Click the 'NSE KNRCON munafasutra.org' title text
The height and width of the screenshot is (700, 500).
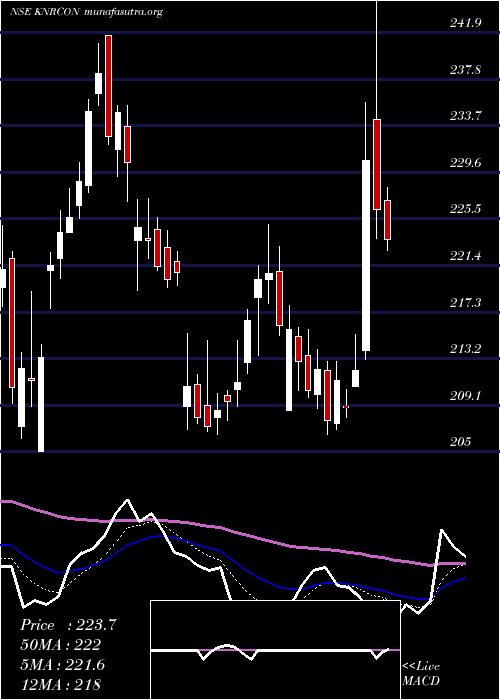coord(86,12)
